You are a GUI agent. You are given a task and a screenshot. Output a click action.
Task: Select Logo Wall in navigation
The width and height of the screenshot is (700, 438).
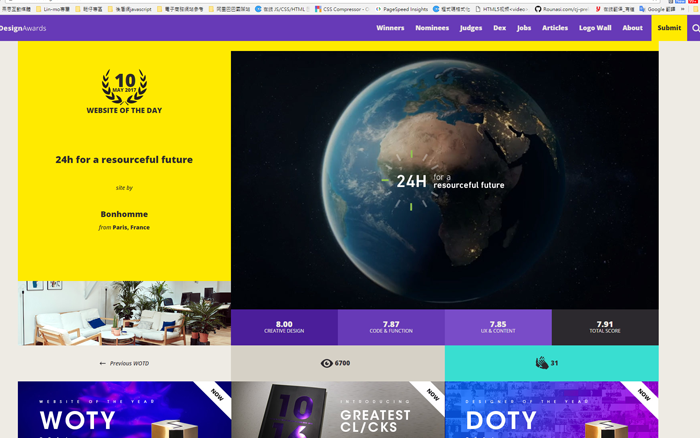click(595, 28)
